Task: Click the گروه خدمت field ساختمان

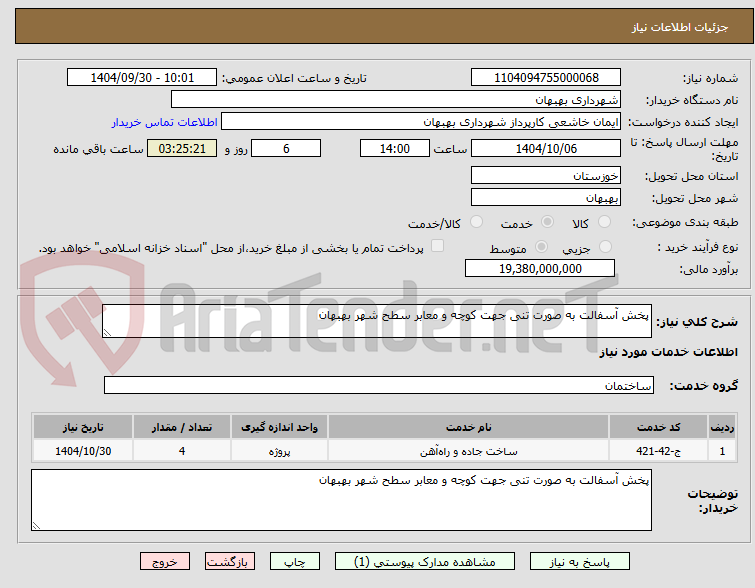Action: [x=379, y=385]
